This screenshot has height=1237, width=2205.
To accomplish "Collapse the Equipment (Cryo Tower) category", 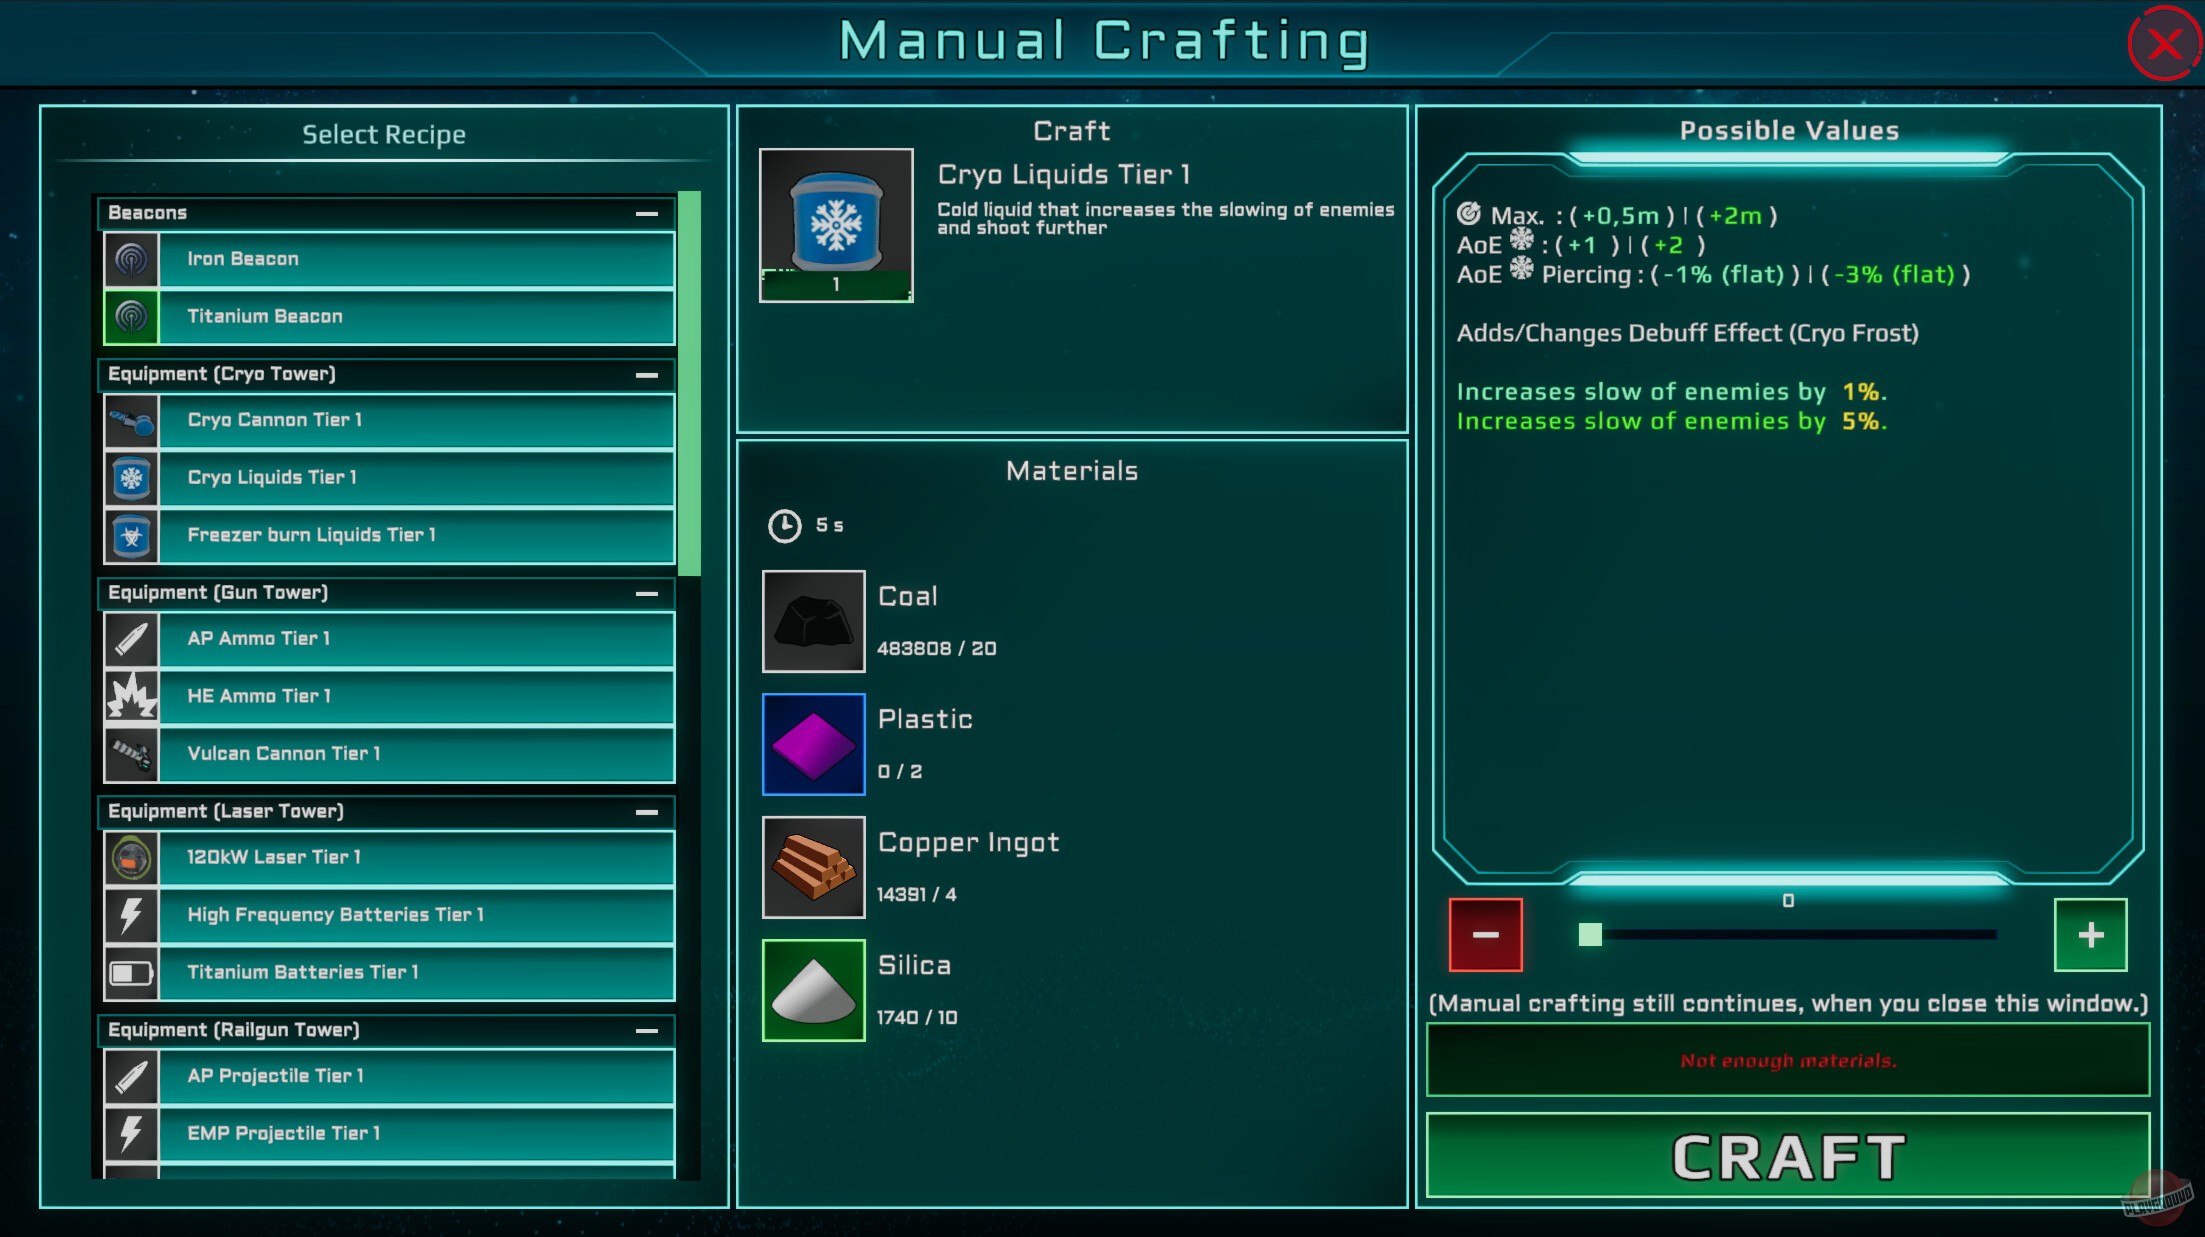I will tap(644, 374).
